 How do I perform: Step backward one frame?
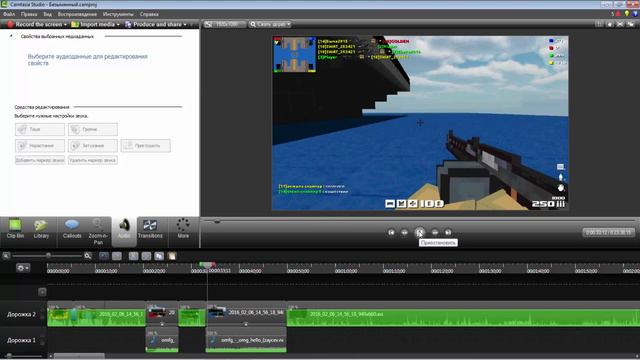(404, 232)
